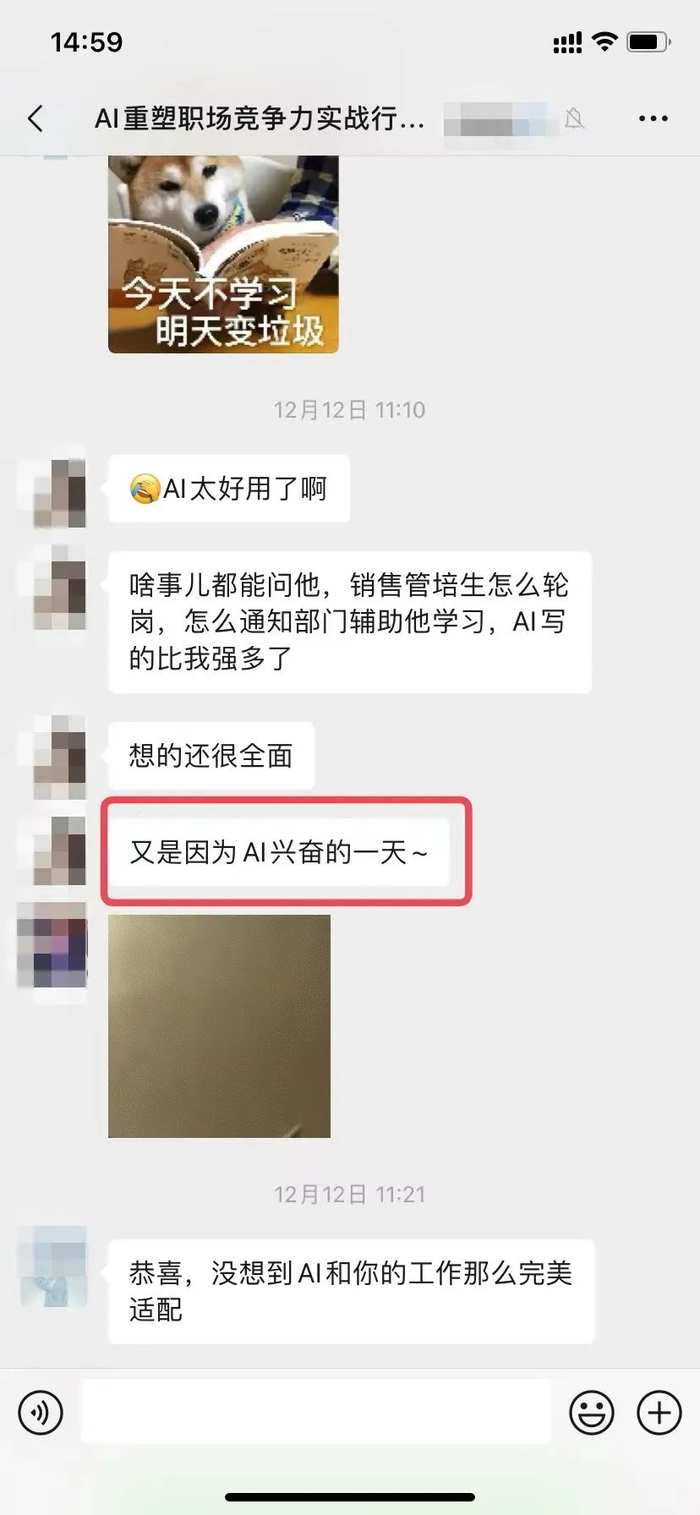Tap the battery indicator in status bar

coord(649,42)
